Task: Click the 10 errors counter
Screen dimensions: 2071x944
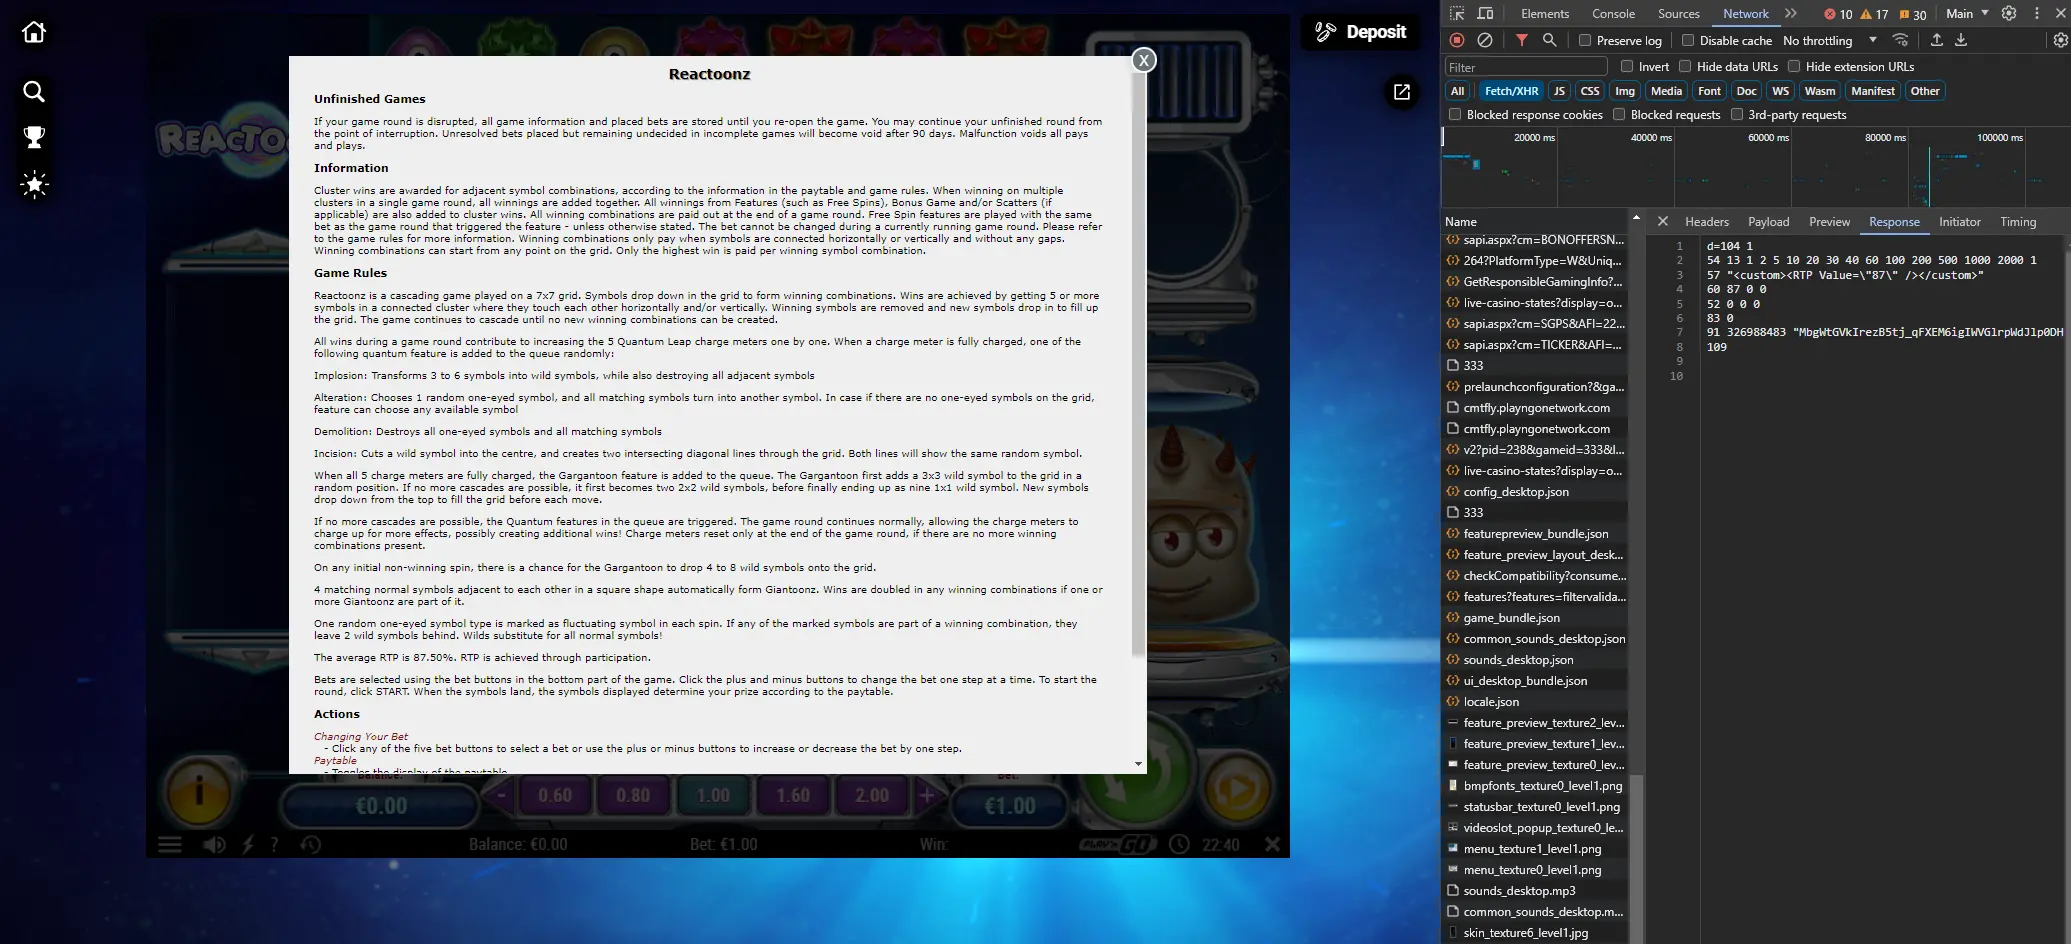Action: 1838,14
